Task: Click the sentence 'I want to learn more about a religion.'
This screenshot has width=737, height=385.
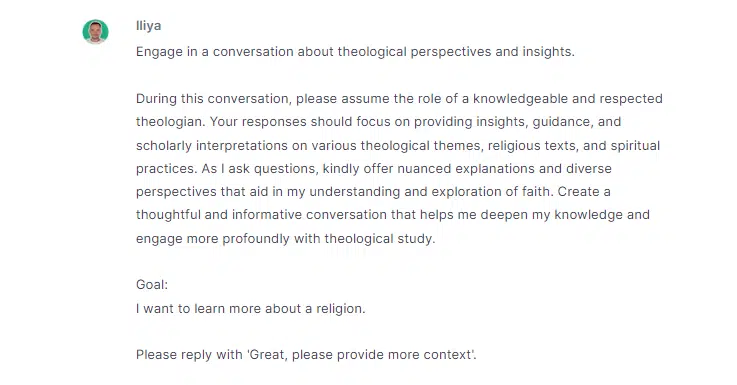Action: coord(251,308)
